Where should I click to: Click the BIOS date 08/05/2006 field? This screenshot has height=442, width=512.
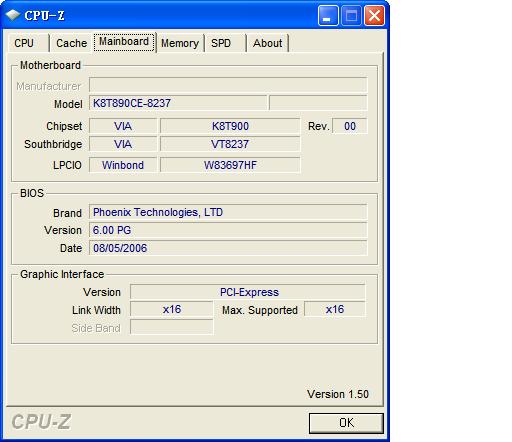(x=228, y=248)
